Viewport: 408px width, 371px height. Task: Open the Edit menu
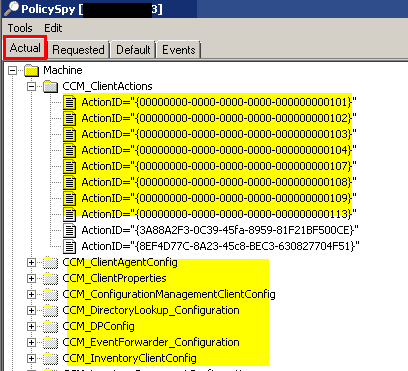[x=53, y=28]
